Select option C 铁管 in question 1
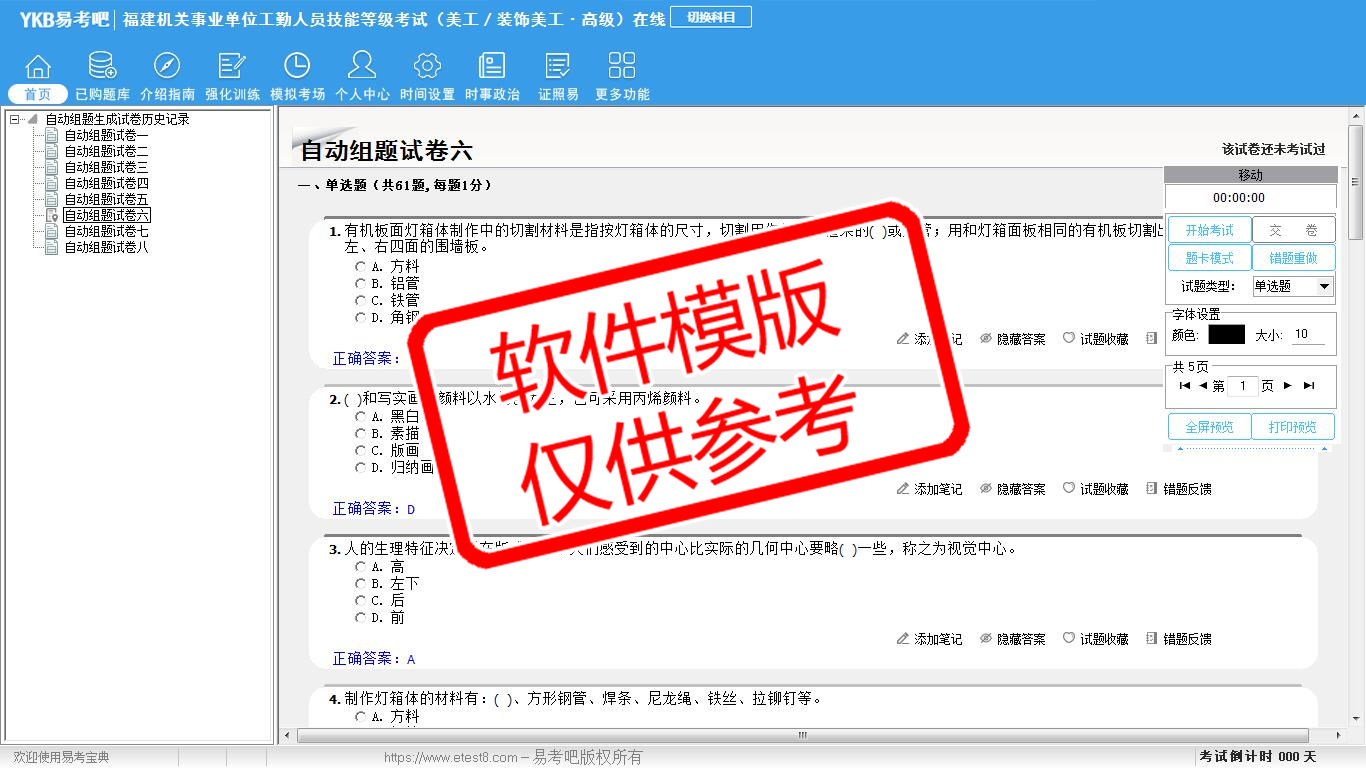This screenshot has width=1366, height=768. (x=361, y=301)
